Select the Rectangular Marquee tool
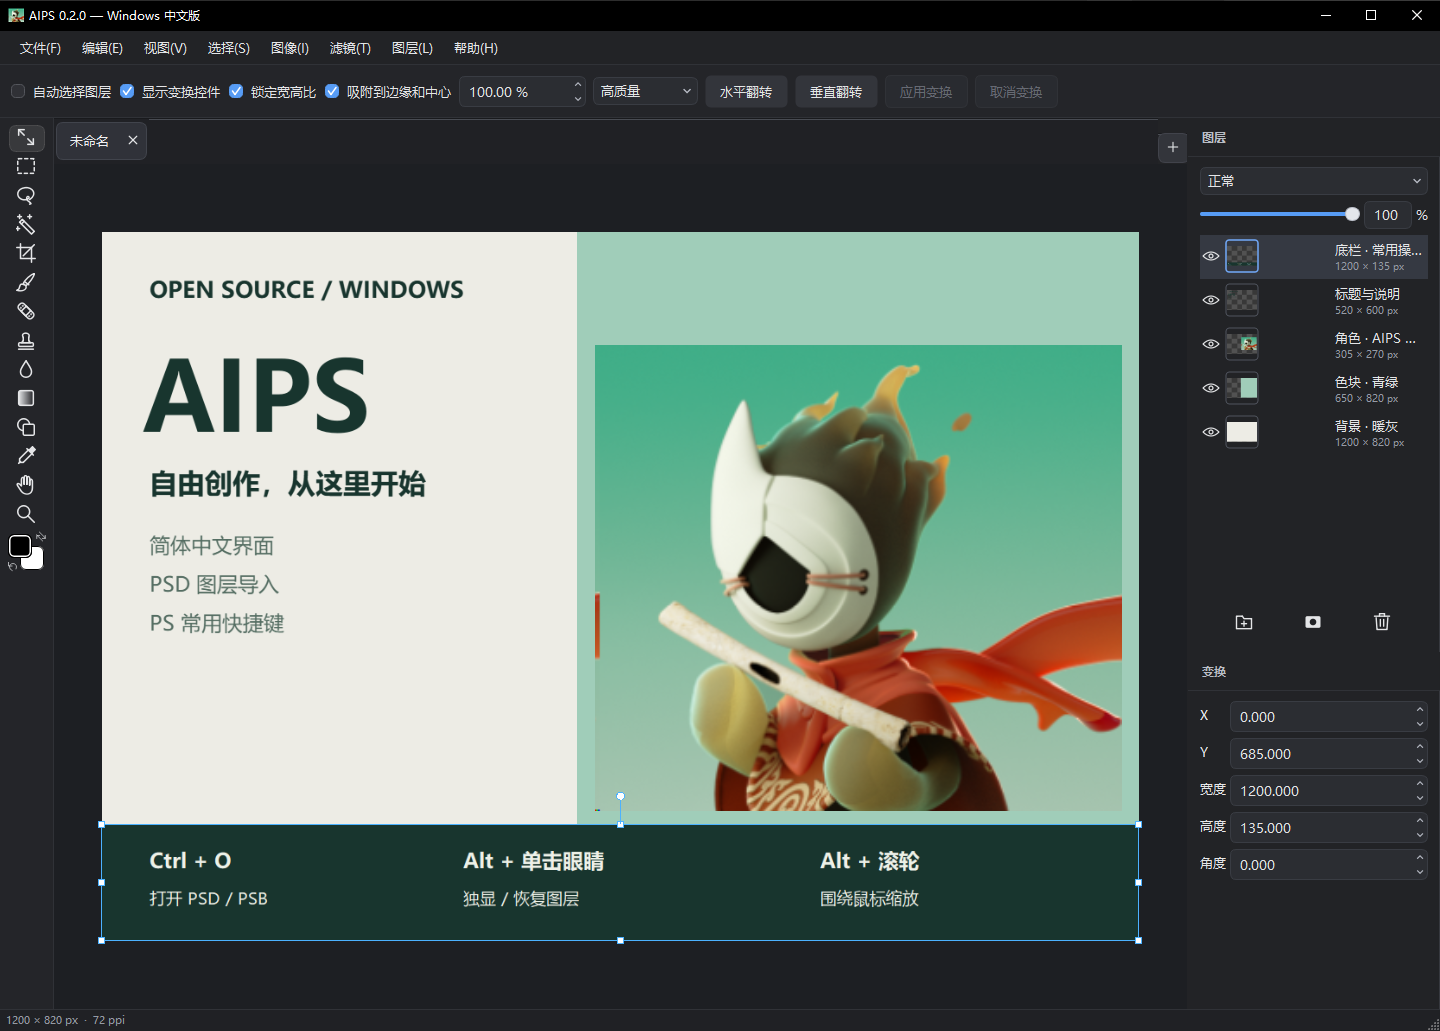This screenshot has width=1440, height=1031. coord(26,166)
